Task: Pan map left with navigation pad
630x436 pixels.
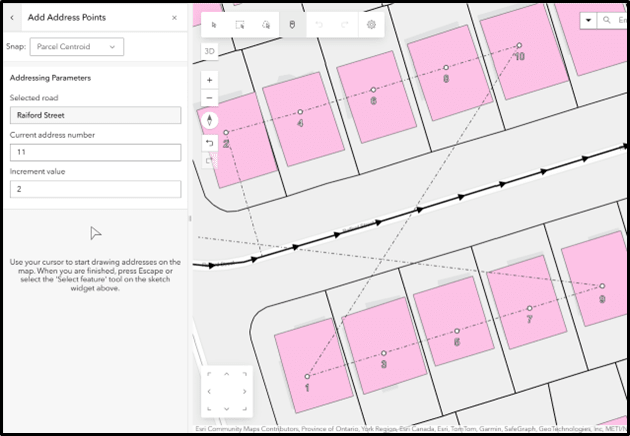Action: pos(209,391)
